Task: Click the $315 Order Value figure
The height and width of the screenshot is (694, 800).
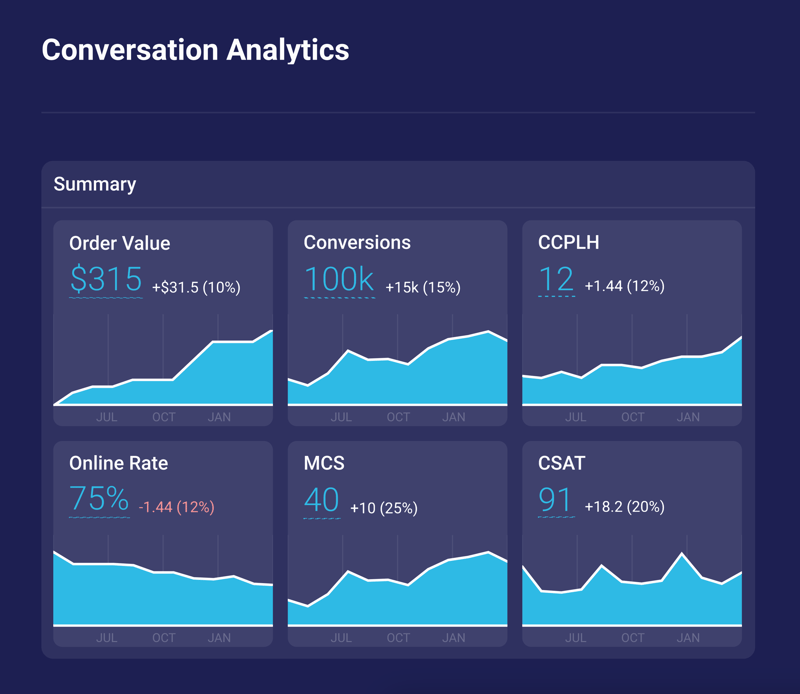Action: (105, 279)
